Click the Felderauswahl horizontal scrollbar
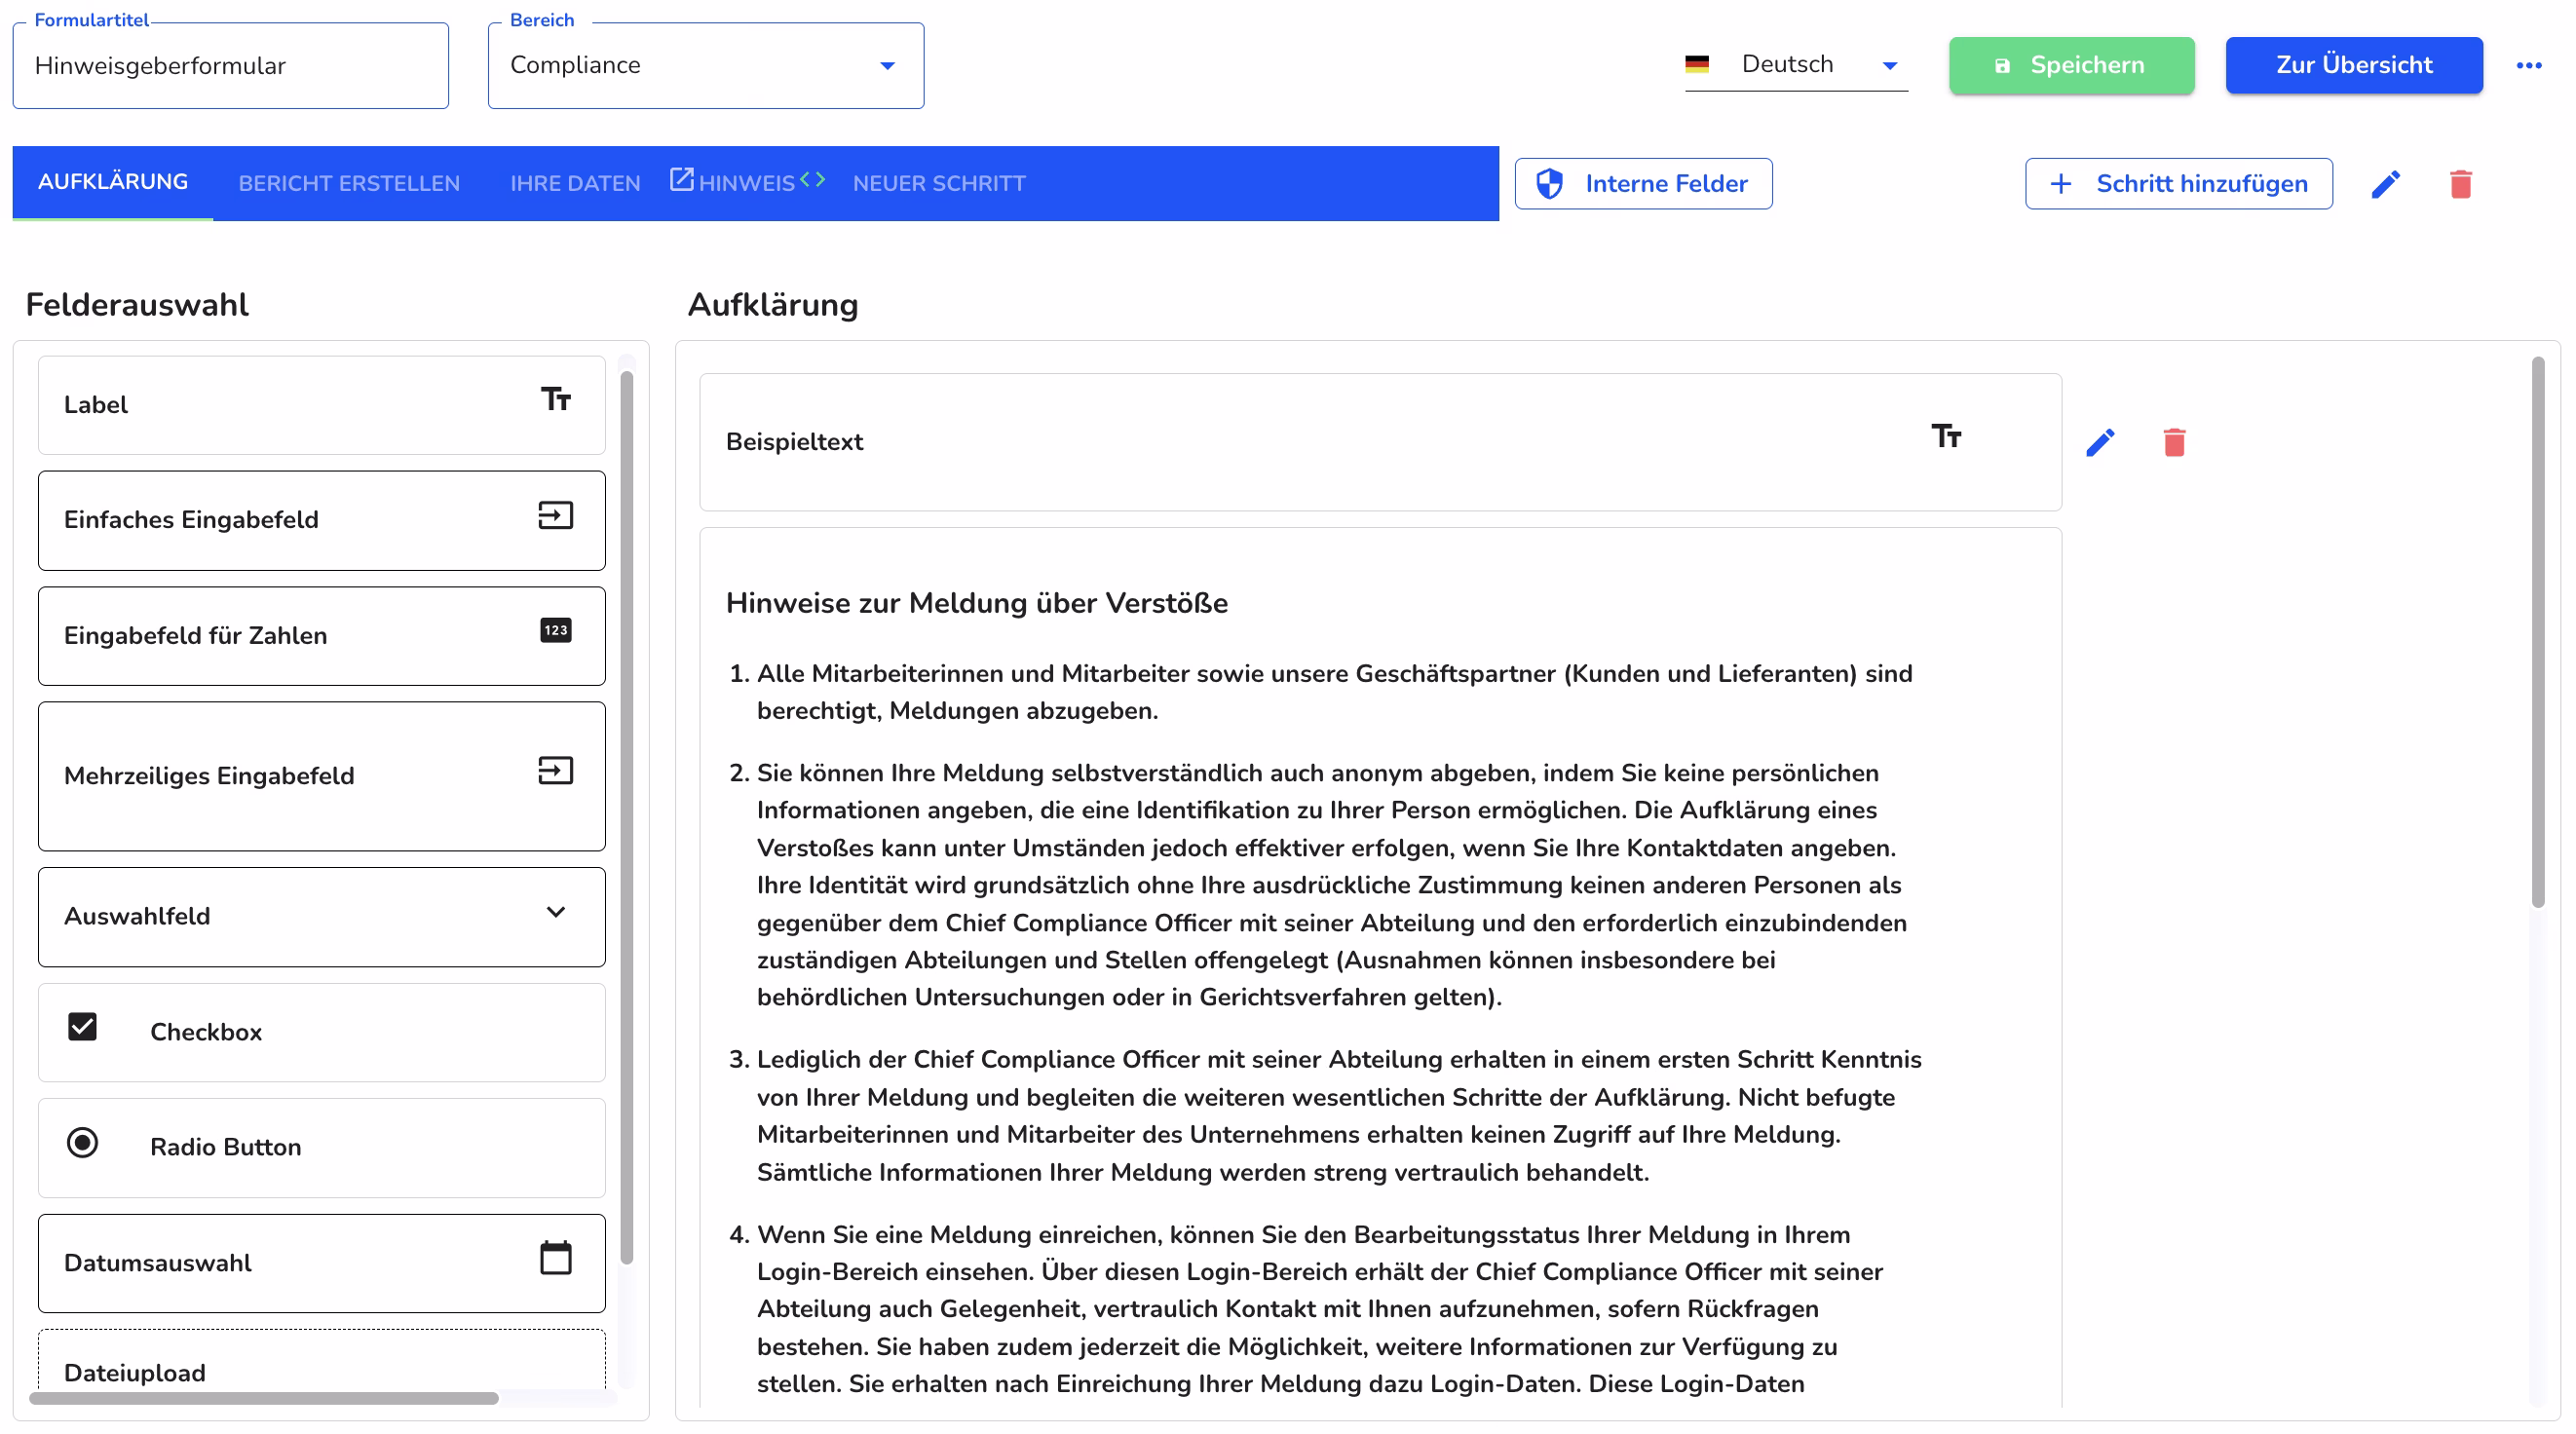Screen dimensions: 2576x1434 click(x=264, y=1398)
